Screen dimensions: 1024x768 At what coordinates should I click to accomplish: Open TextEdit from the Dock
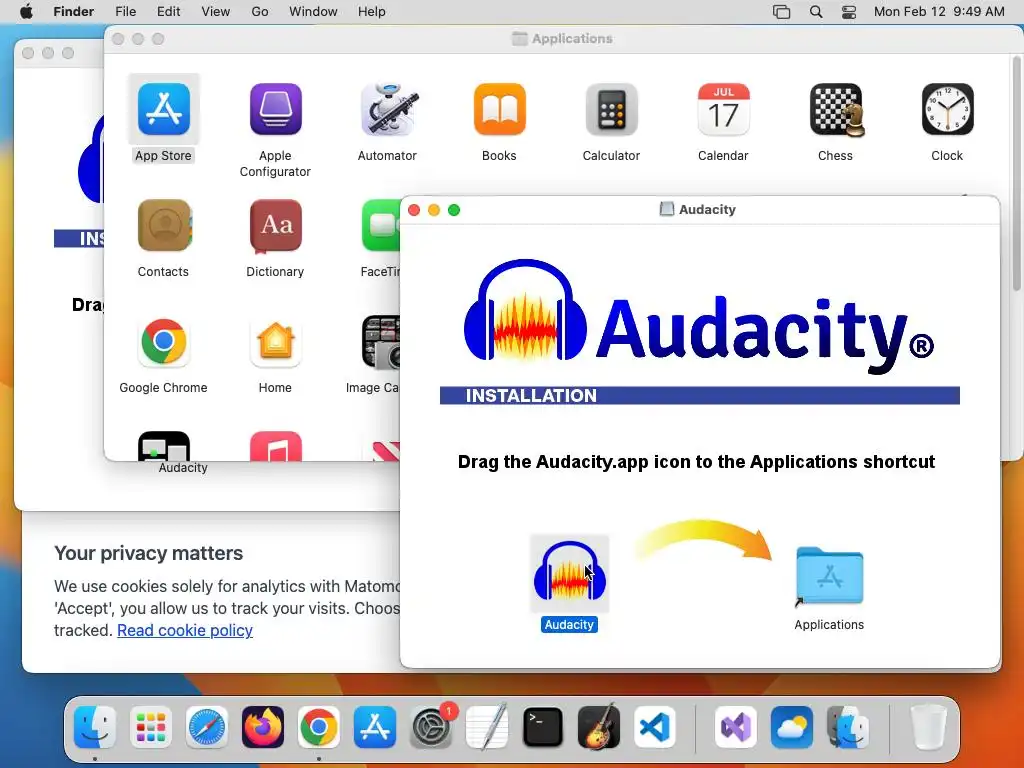click(487, 727)
